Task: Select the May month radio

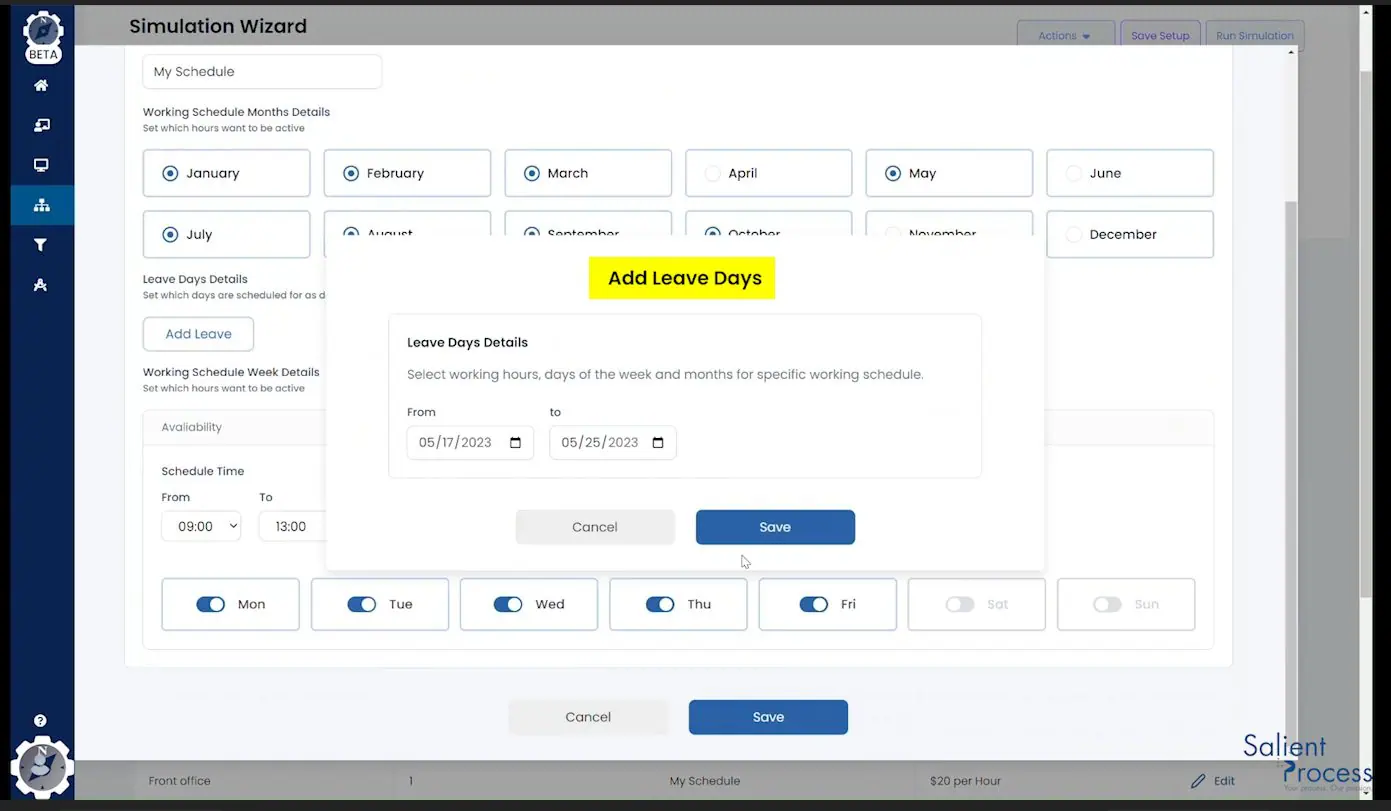Action: click(x=893, y=173)
